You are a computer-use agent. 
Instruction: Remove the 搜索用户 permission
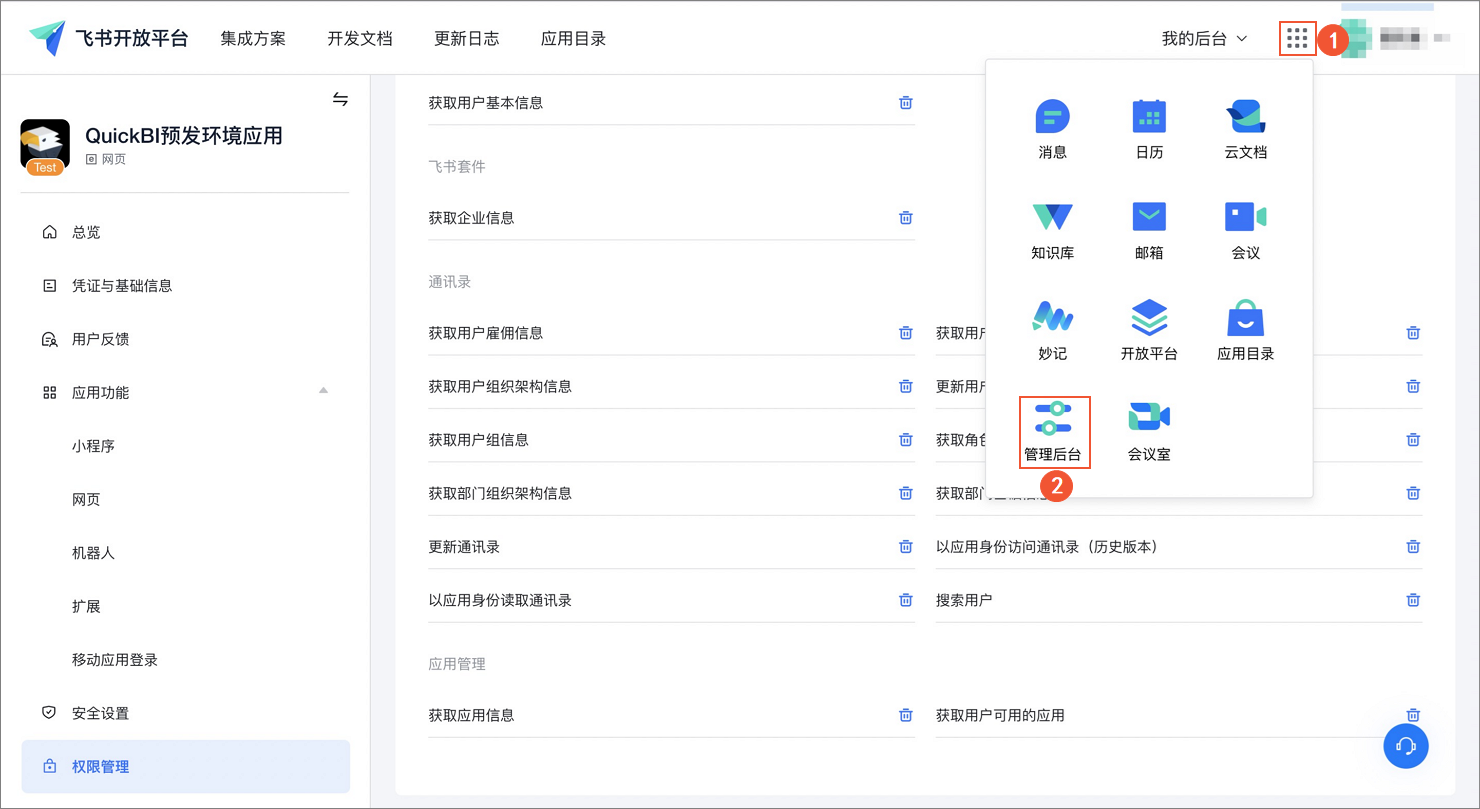1414,600
